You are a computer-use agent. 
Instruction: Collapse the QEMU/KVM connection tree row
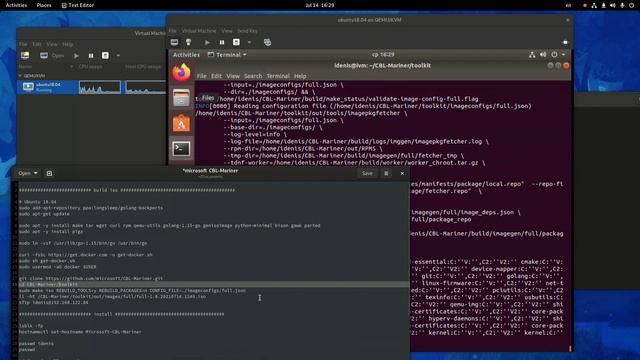click(20, 76)
